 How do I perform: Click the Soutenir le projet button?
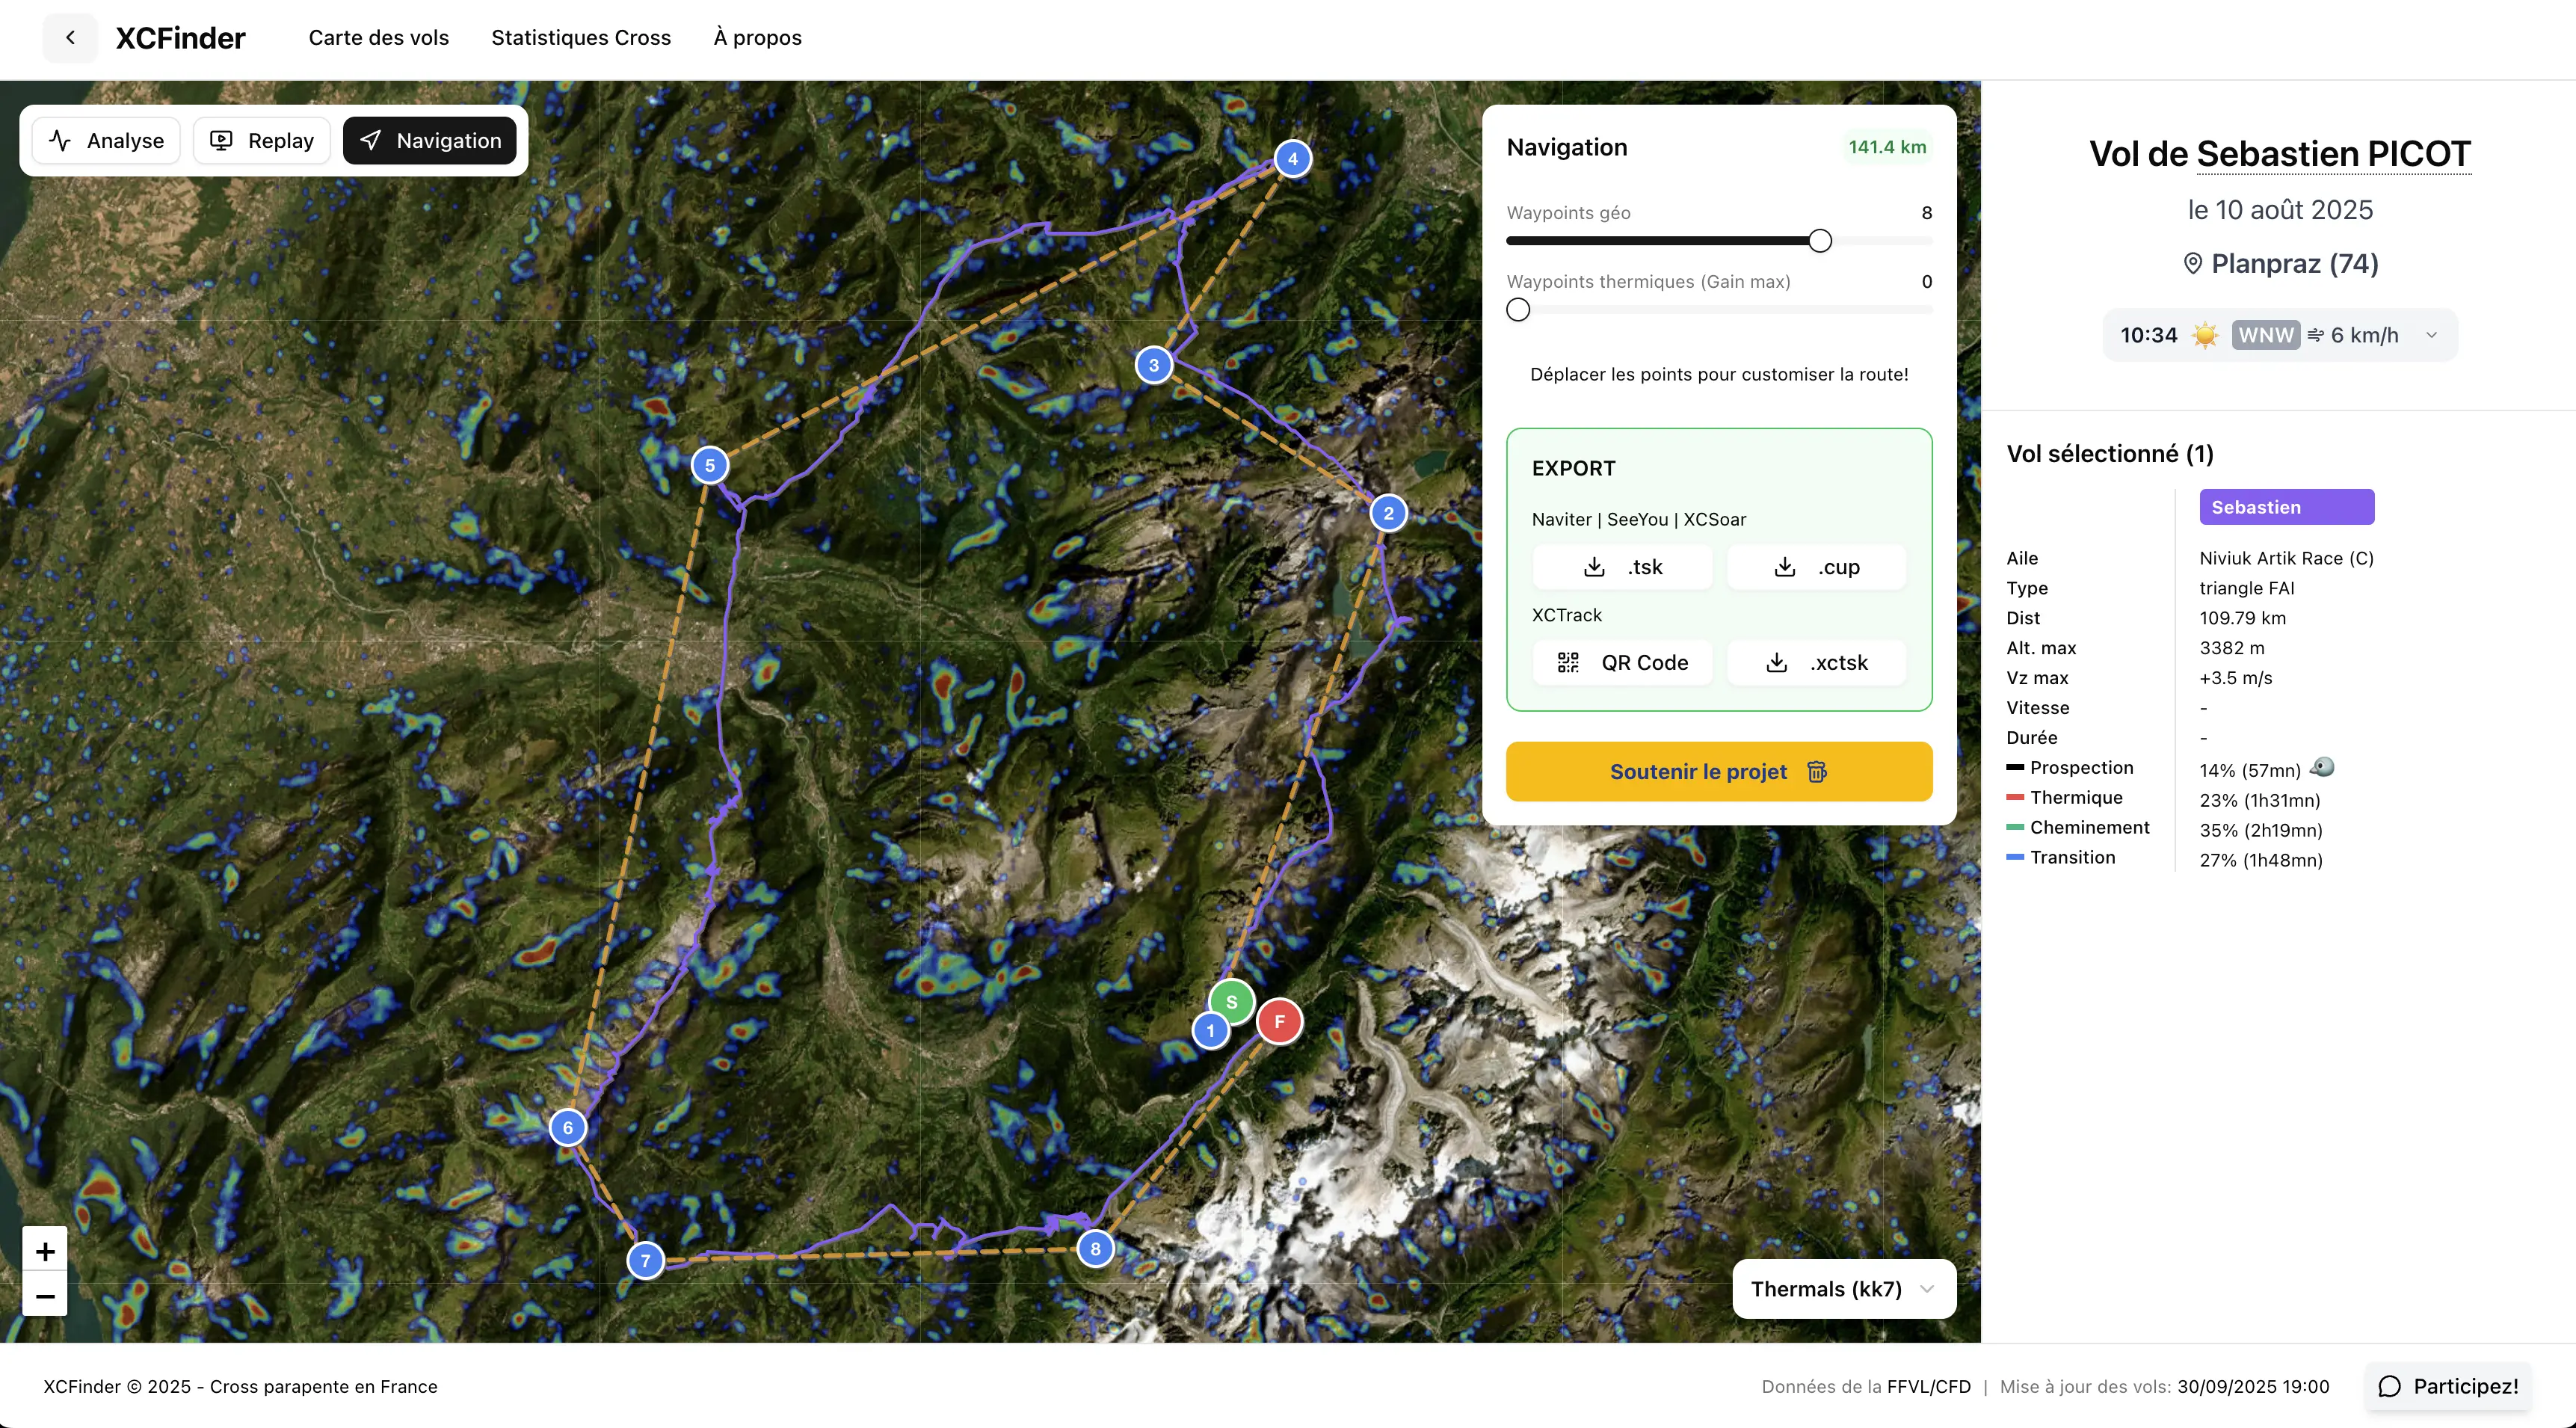click(1718, 771)
